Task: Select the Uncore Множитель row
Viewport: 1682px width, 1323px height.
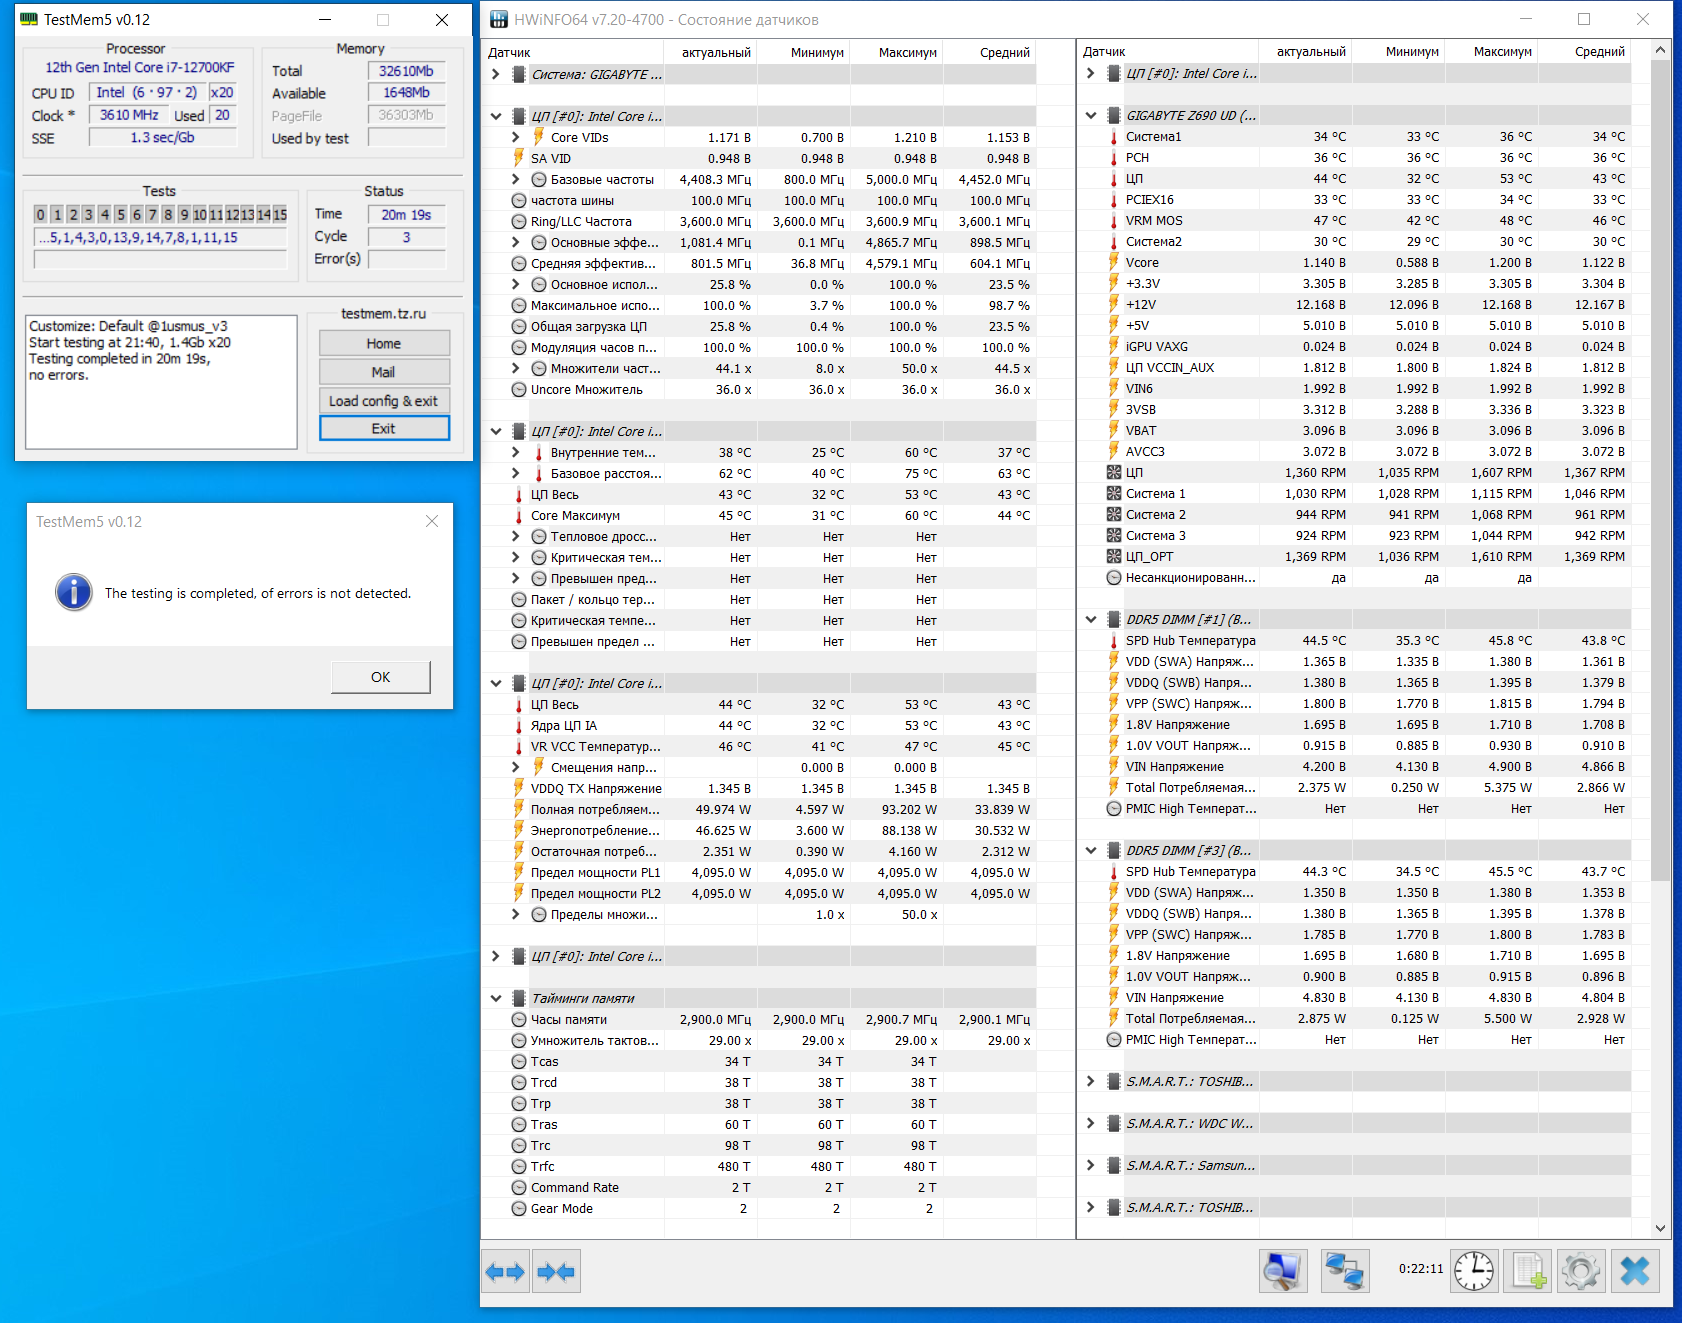Action: tap(759, 390)
